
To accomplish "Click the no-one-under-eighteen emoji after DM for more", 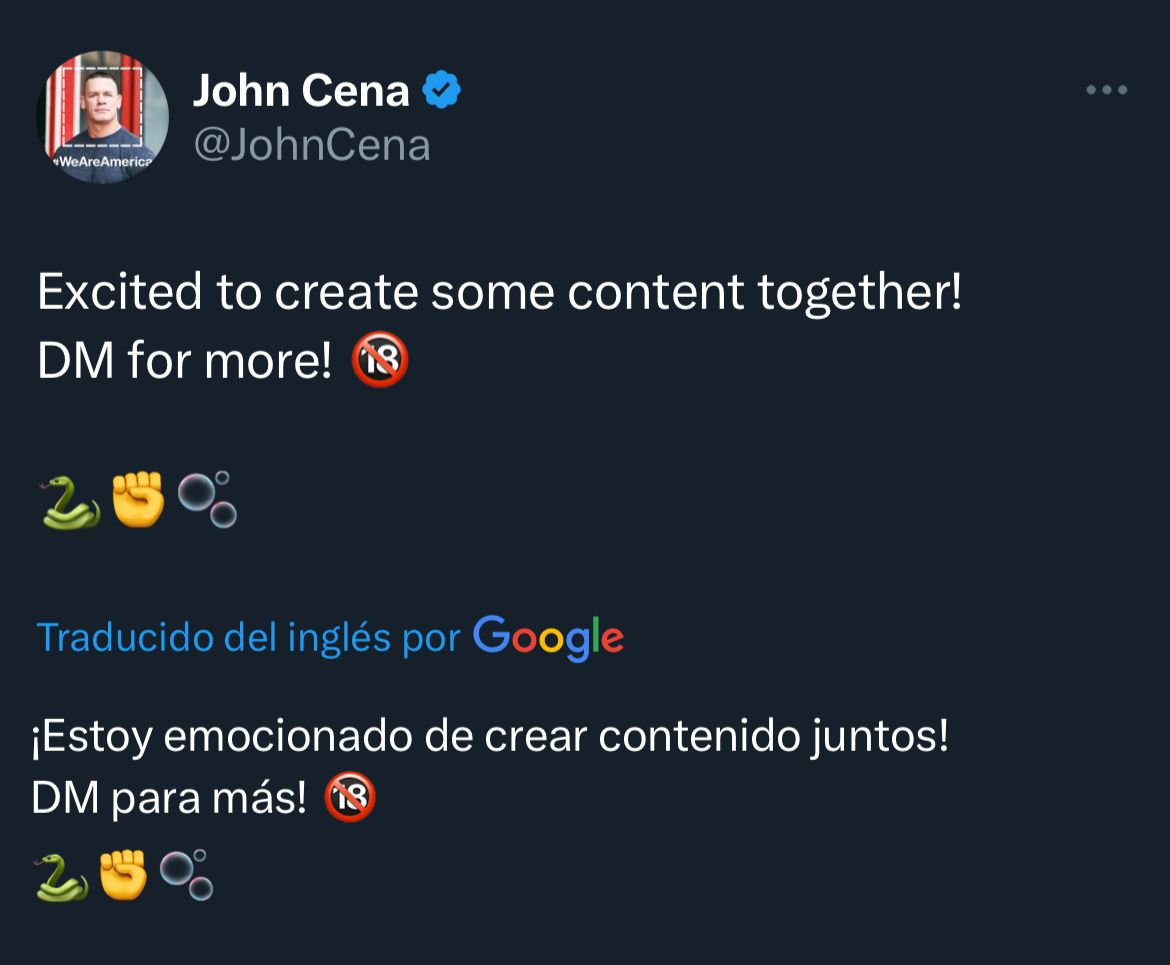I will point(380,360).
